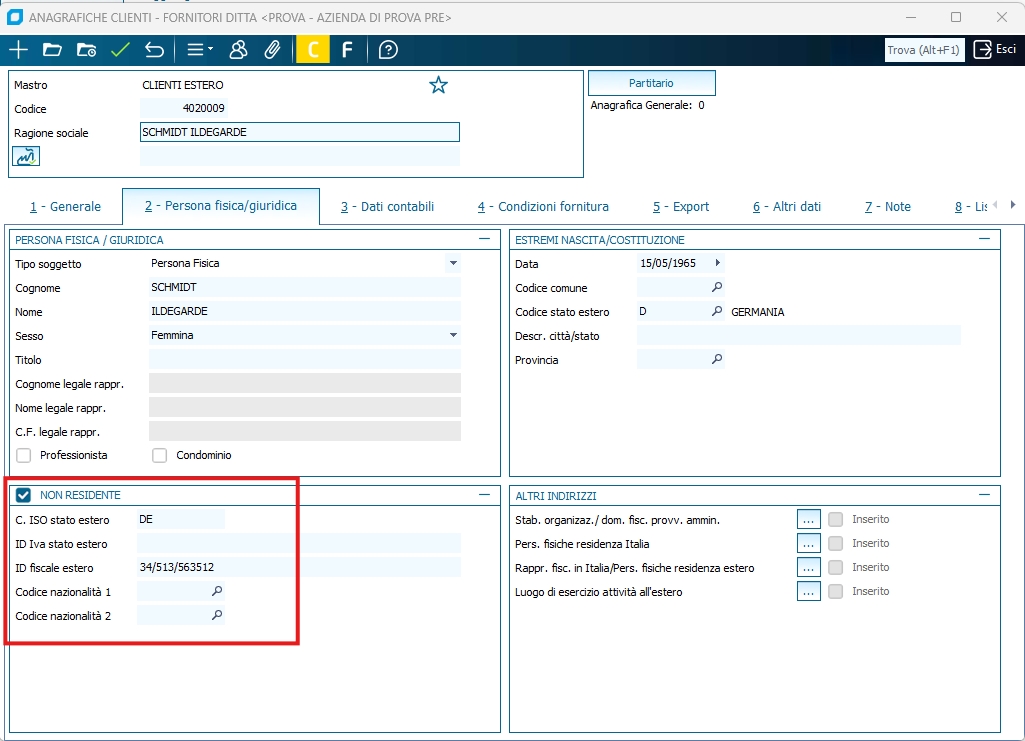Open the 5 - Export tab
The width and height of the screenshot is (1025, 741).
pyautogui.click(x=681, y=207)
